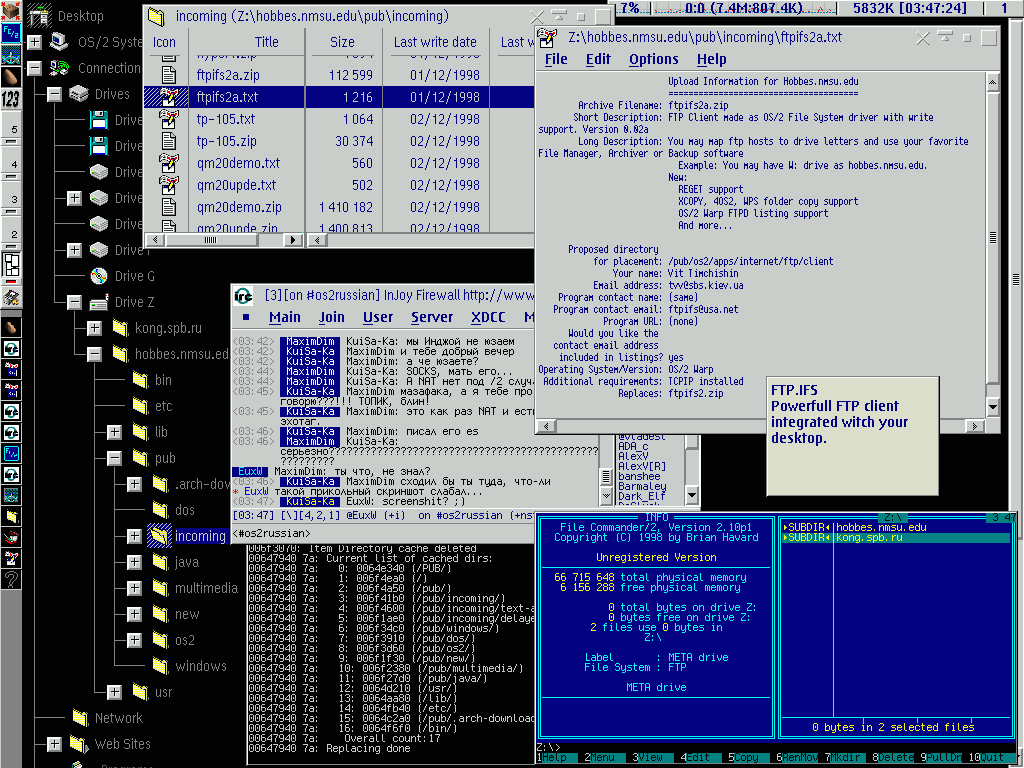Viewport: 1024px width, 768px height.
Task: Expand the lib folder node
Action: [x=115, y=432]
